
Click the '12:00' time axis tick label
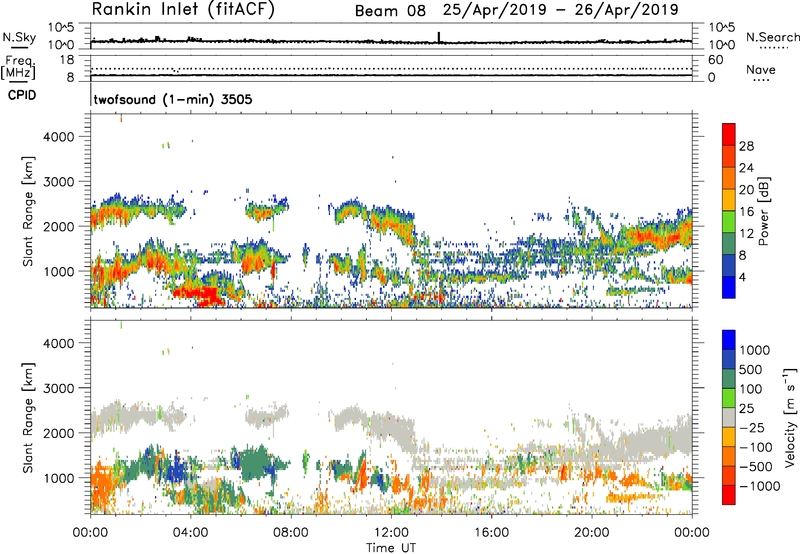pyautogui.click(x=391, y=533)
